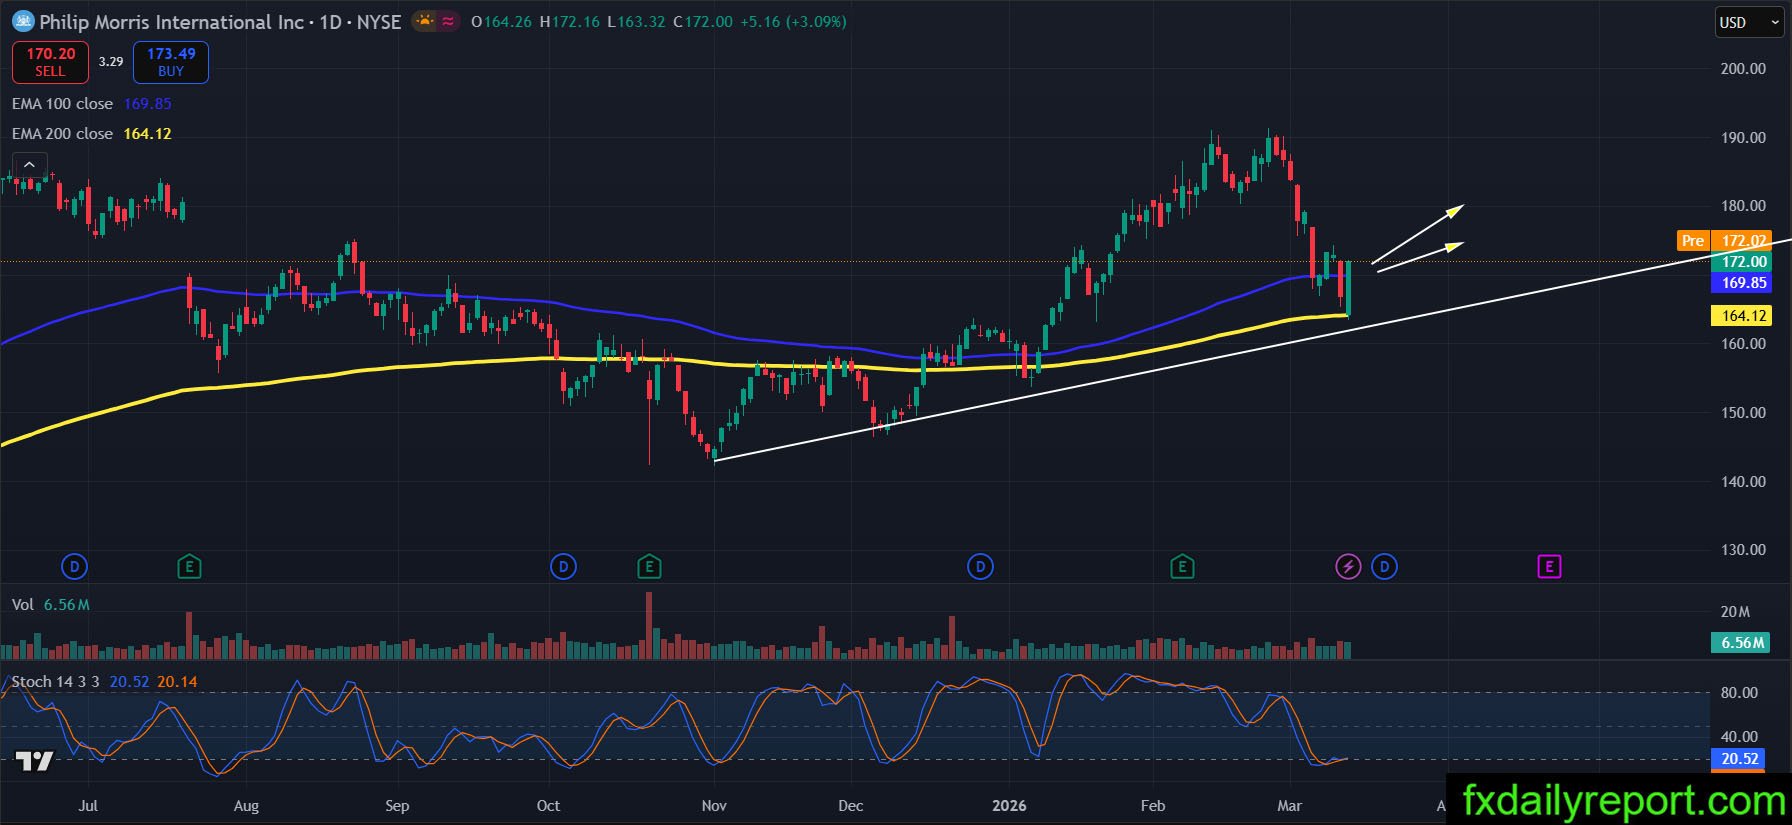Viewport: 1792px width, 825px height.
Task: Click the yellow 164.12 EMA price label
Action: tap(1741, 316)
